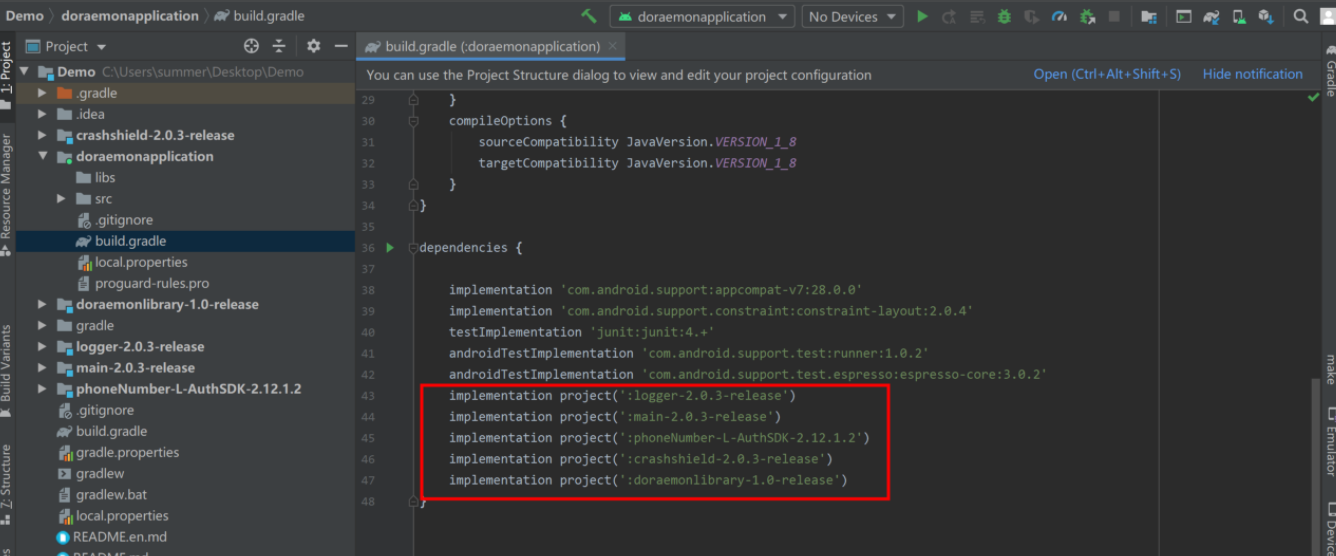
Task: Sync Project with Gradle Files elephant icon
Action: click(x=1212, y=16)
